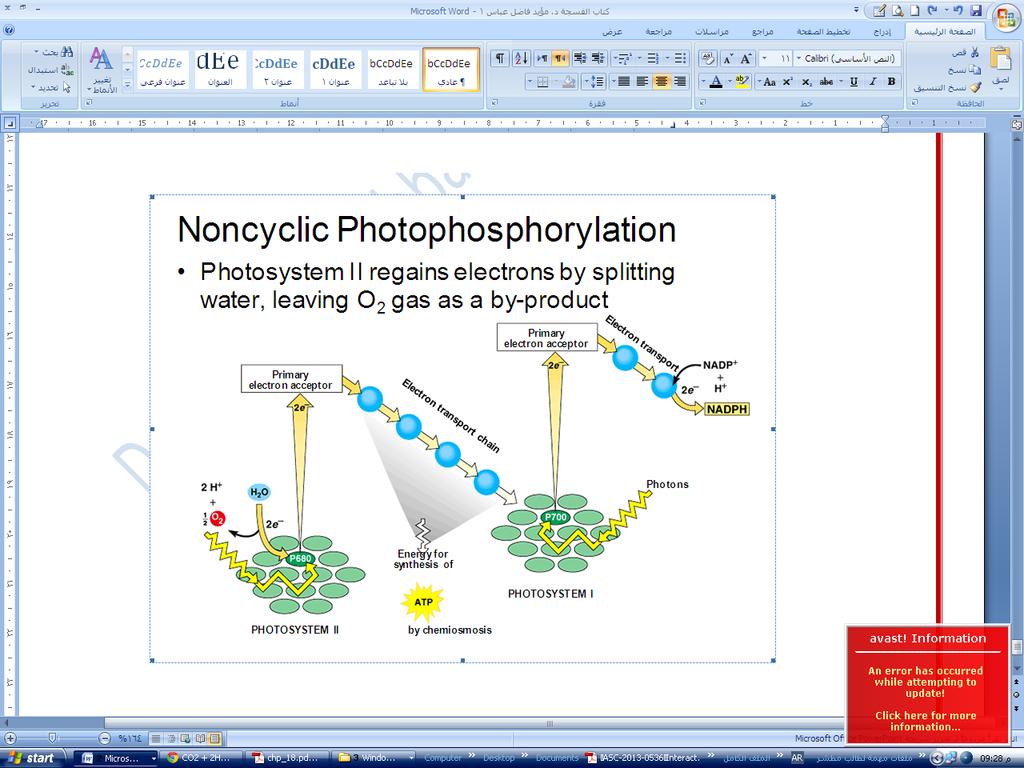Toggle Underline formatting
This screenshot has width=1024, height=768.
[854, 82]
